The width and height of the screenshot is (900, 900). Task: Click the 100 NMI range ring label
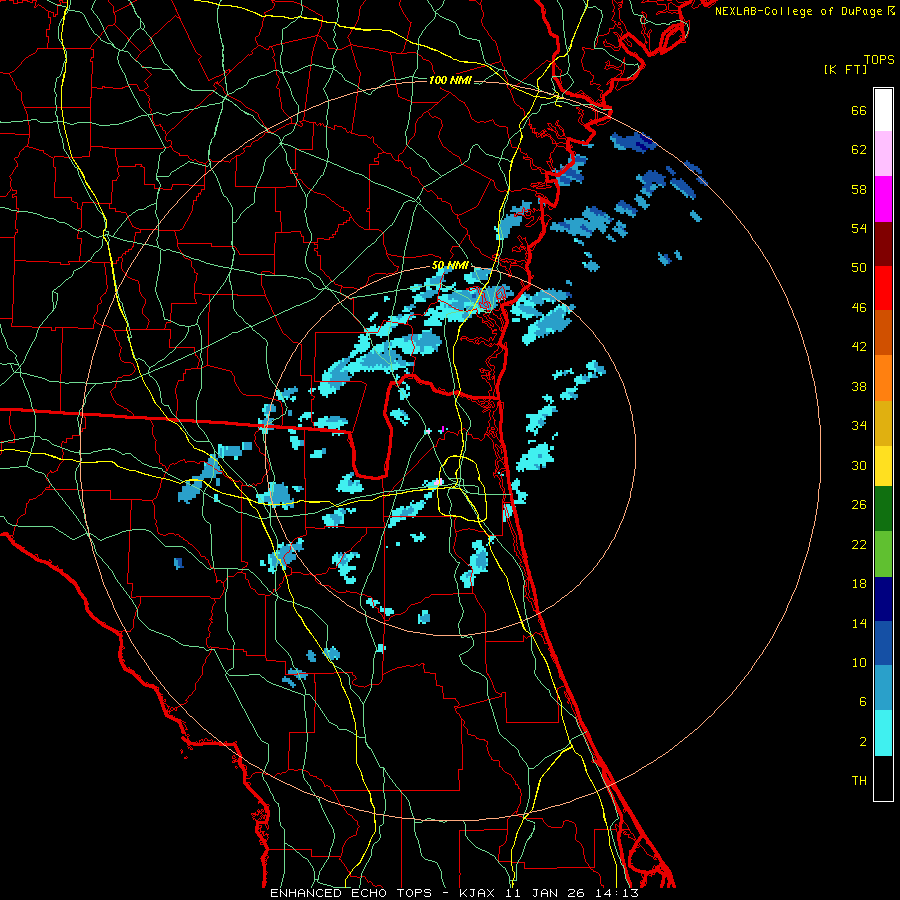pyautogui.click(x=450, y=80)
